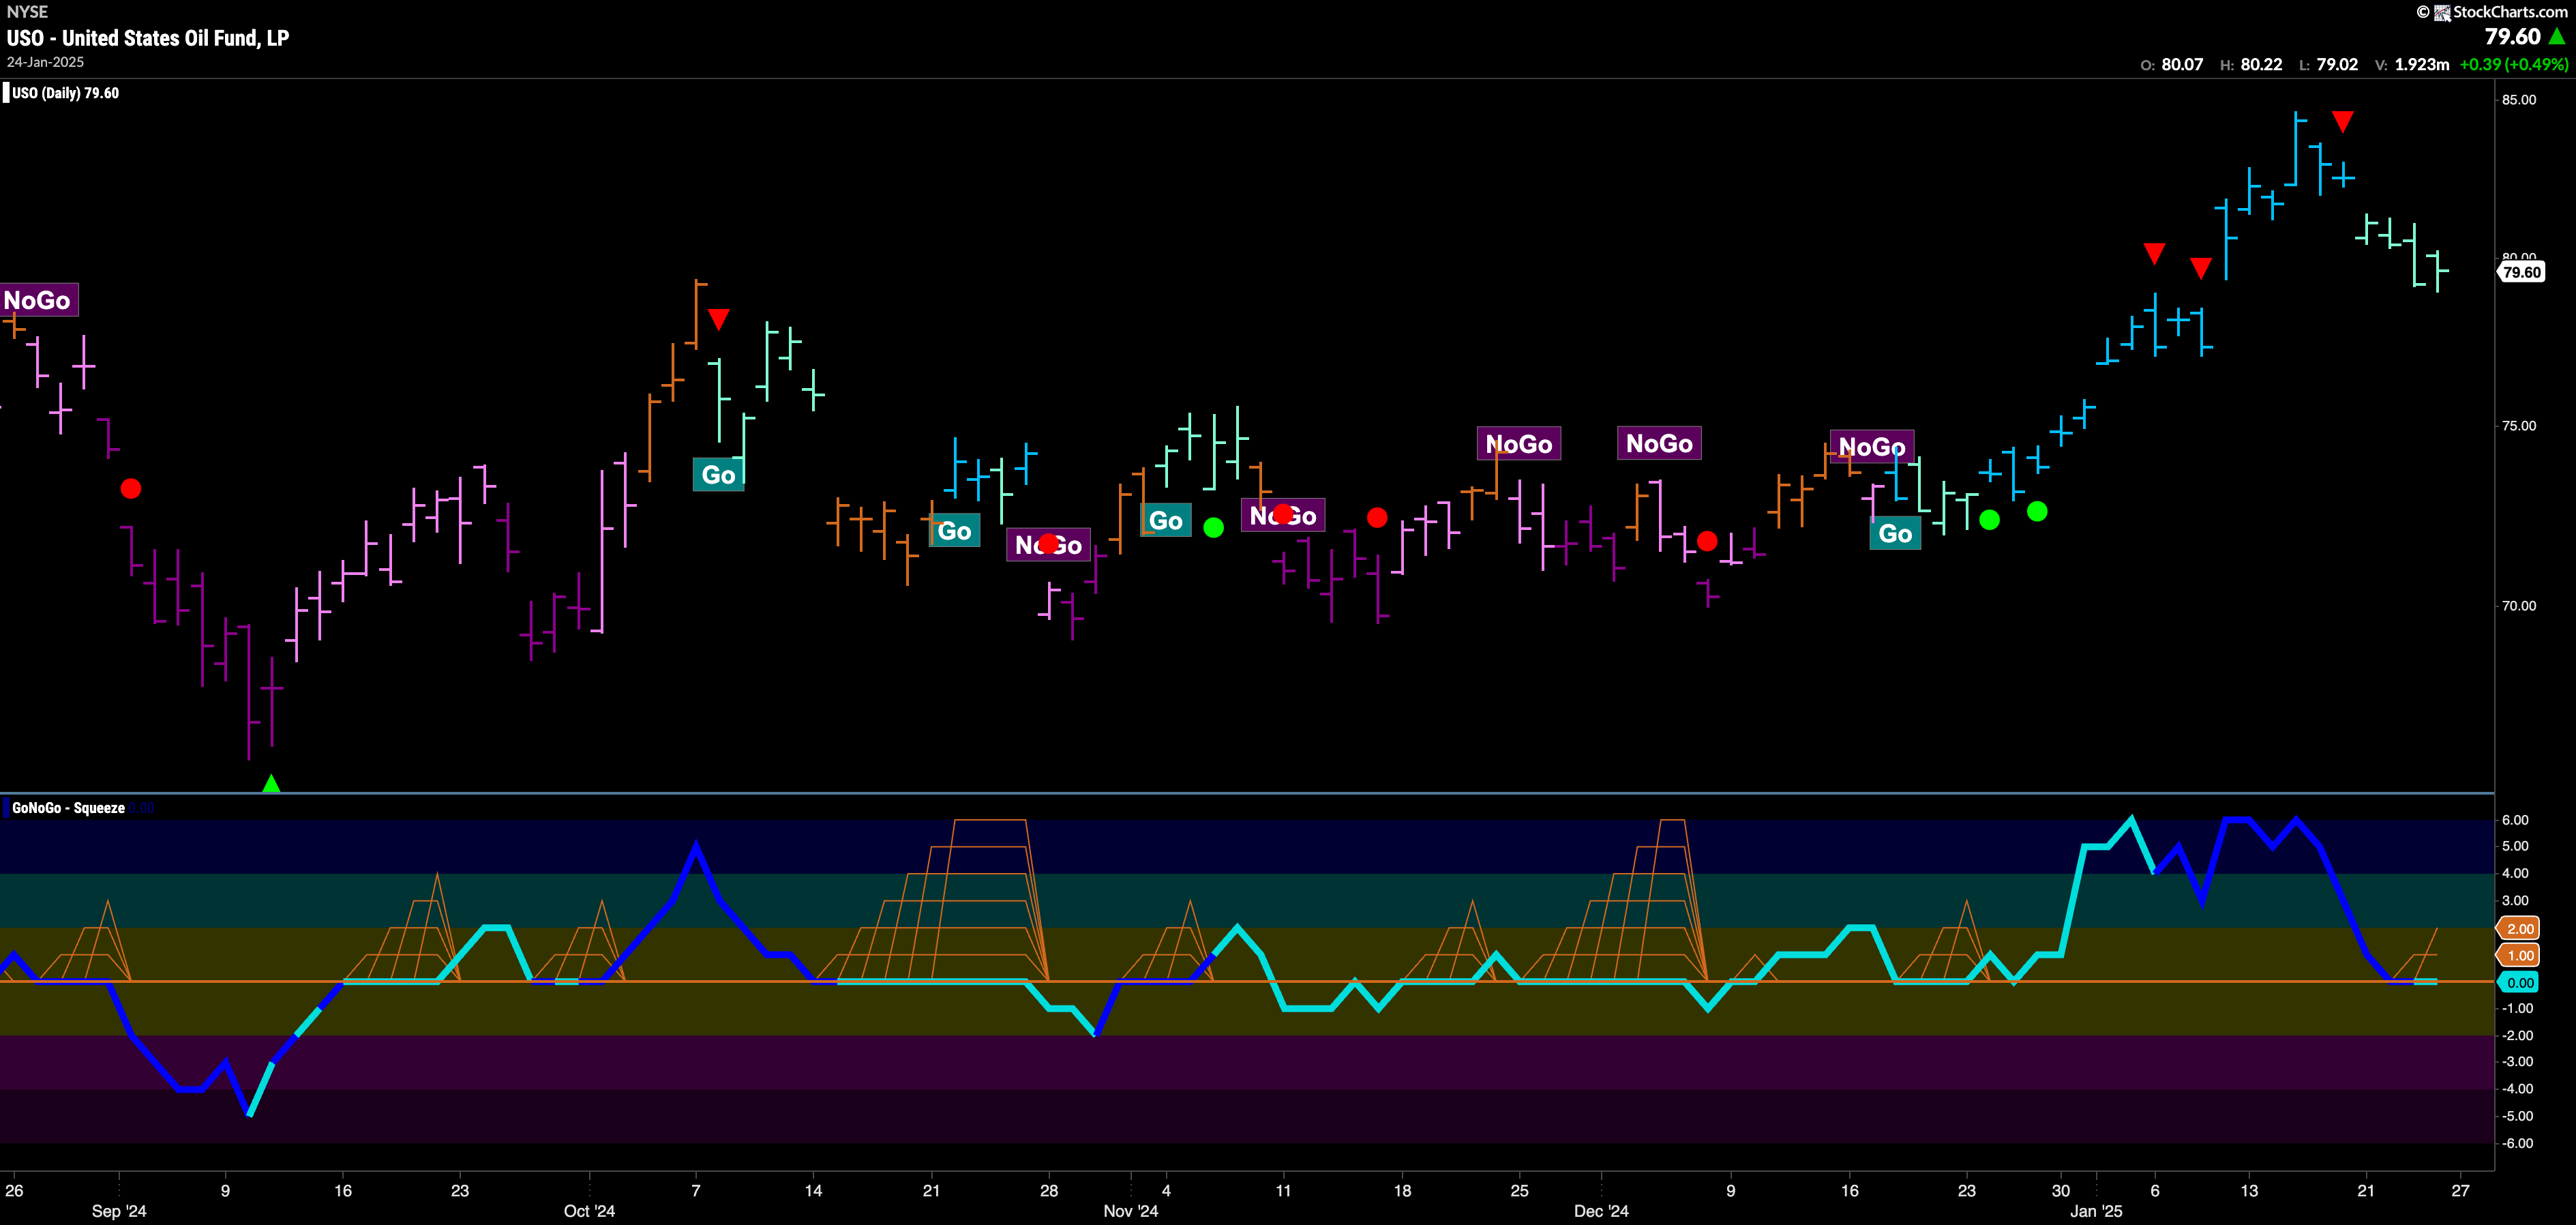This screenshot has height=1225, width=2576.
Task: Click the 'NYSE' exchange label
Action: click(x=27, y=12)
